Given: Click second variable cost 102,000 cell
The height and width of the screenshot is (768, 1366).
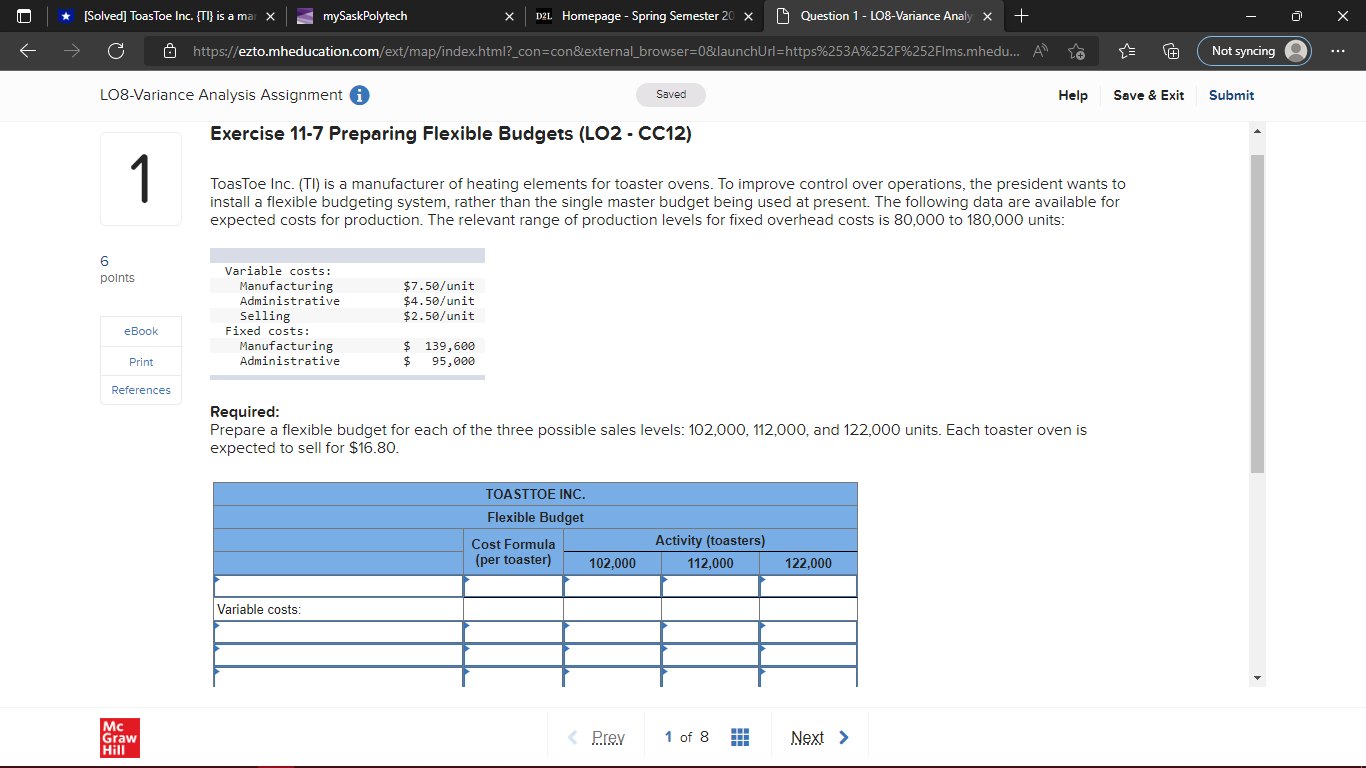Looking at the screenshot, I should [612, 655].
